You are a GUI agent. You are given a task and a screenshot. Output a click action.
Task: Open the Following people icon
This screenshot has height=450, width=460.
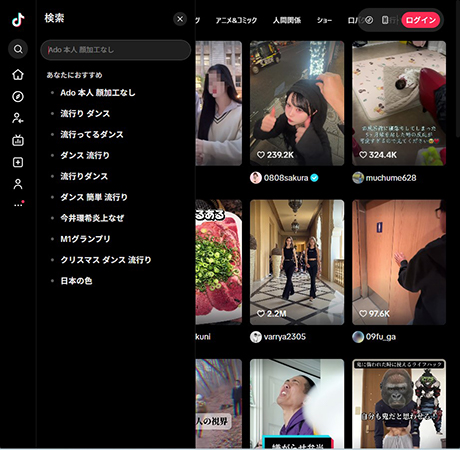point(18,118)
